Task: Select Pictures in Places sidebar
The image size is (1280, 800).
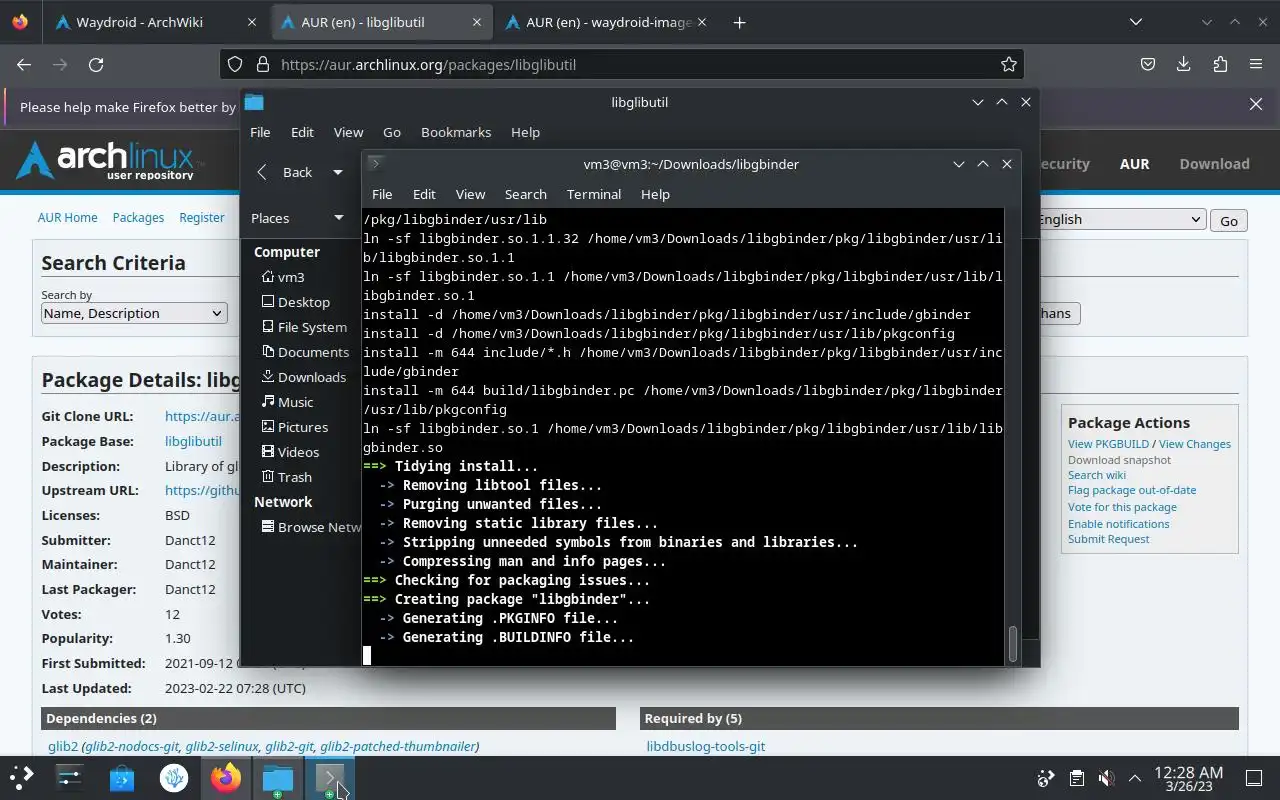Action: click(294, 427)
